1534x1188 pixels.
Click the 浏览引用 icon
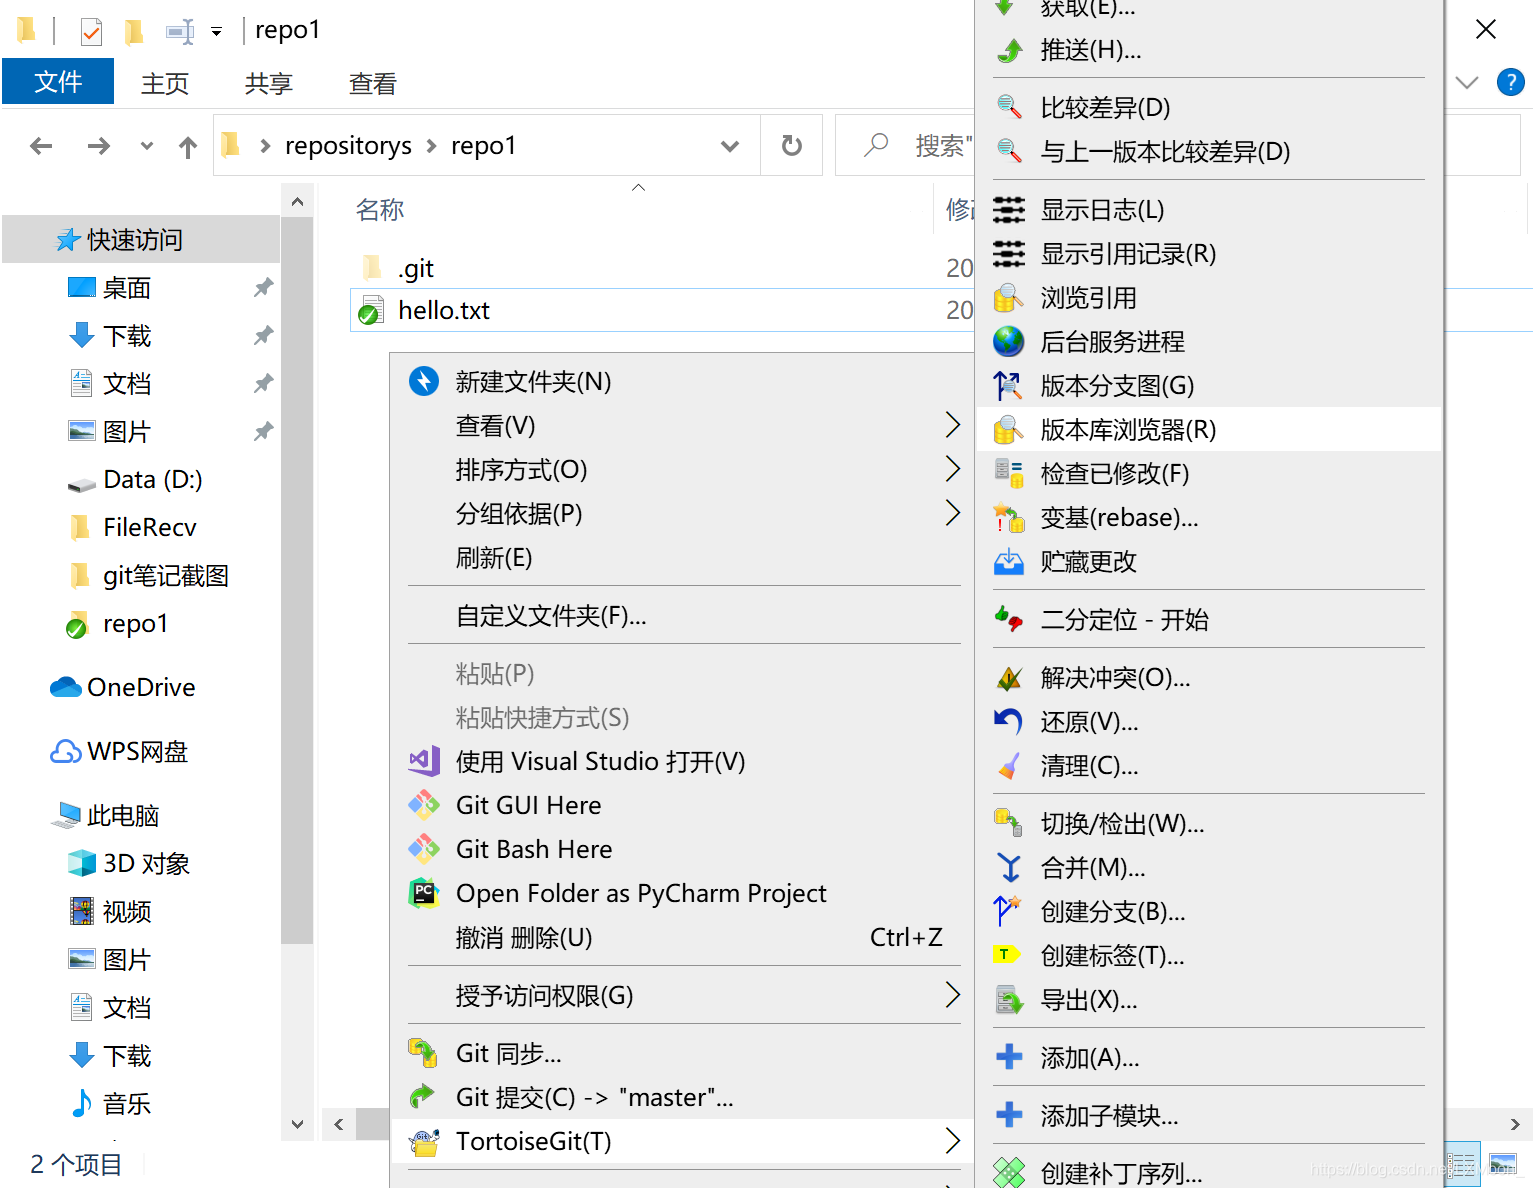pos(1009,298)
